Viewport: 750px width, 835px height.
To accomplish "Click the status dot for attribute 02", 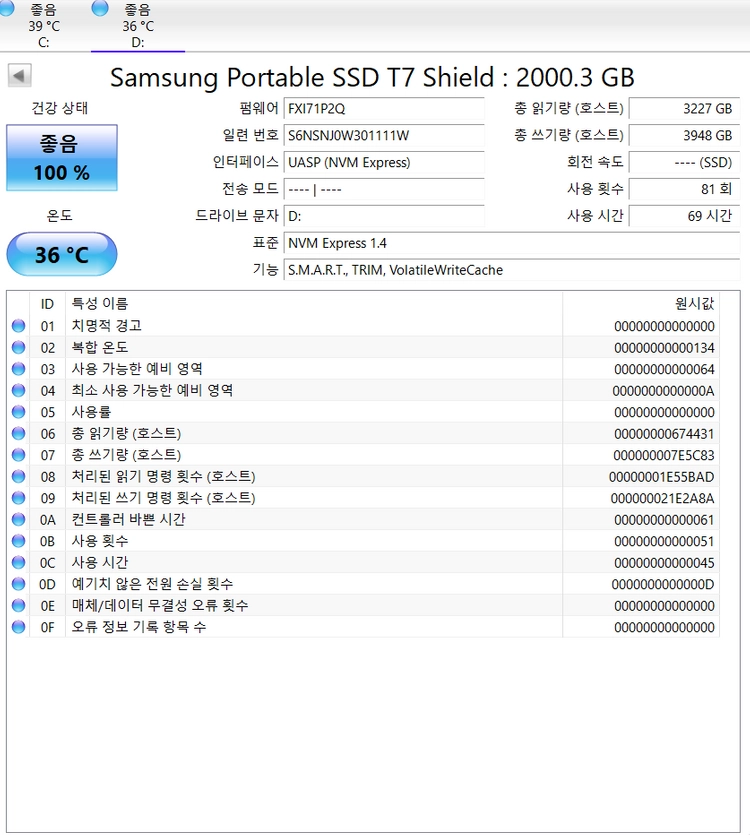I will (x=19, y=347).
